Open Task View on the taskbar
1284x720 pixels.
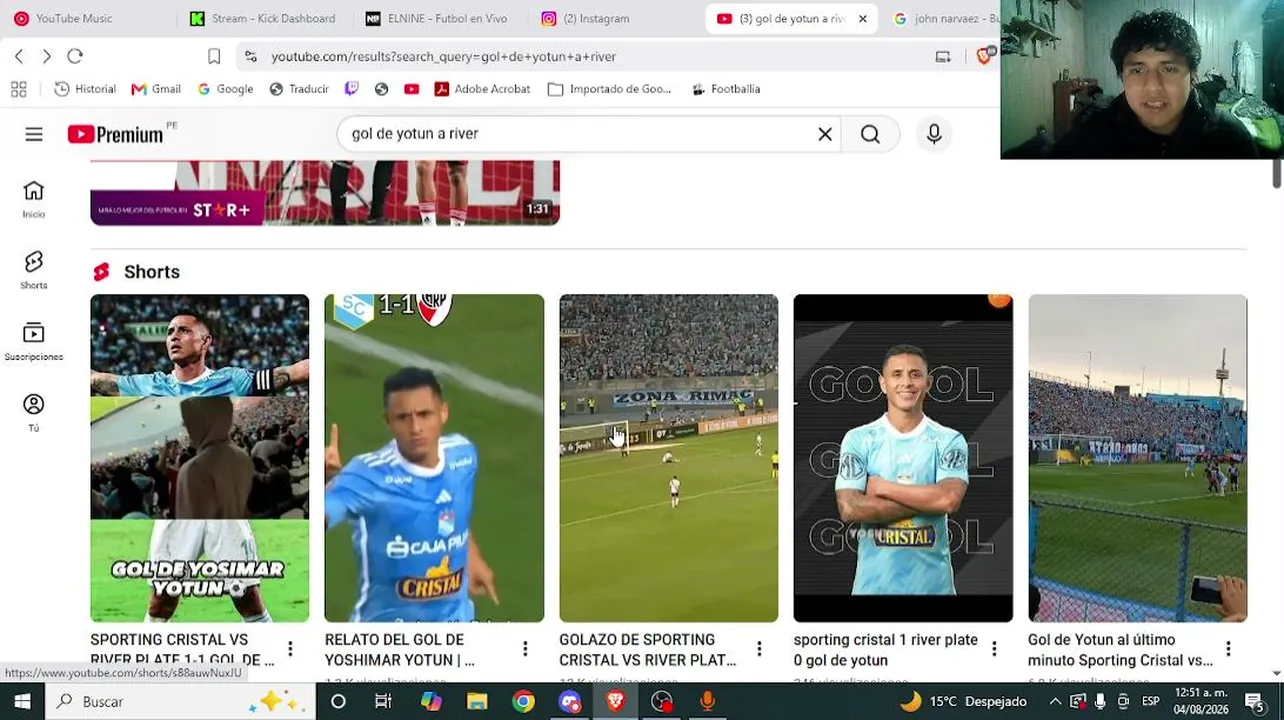tap(383, 702)
